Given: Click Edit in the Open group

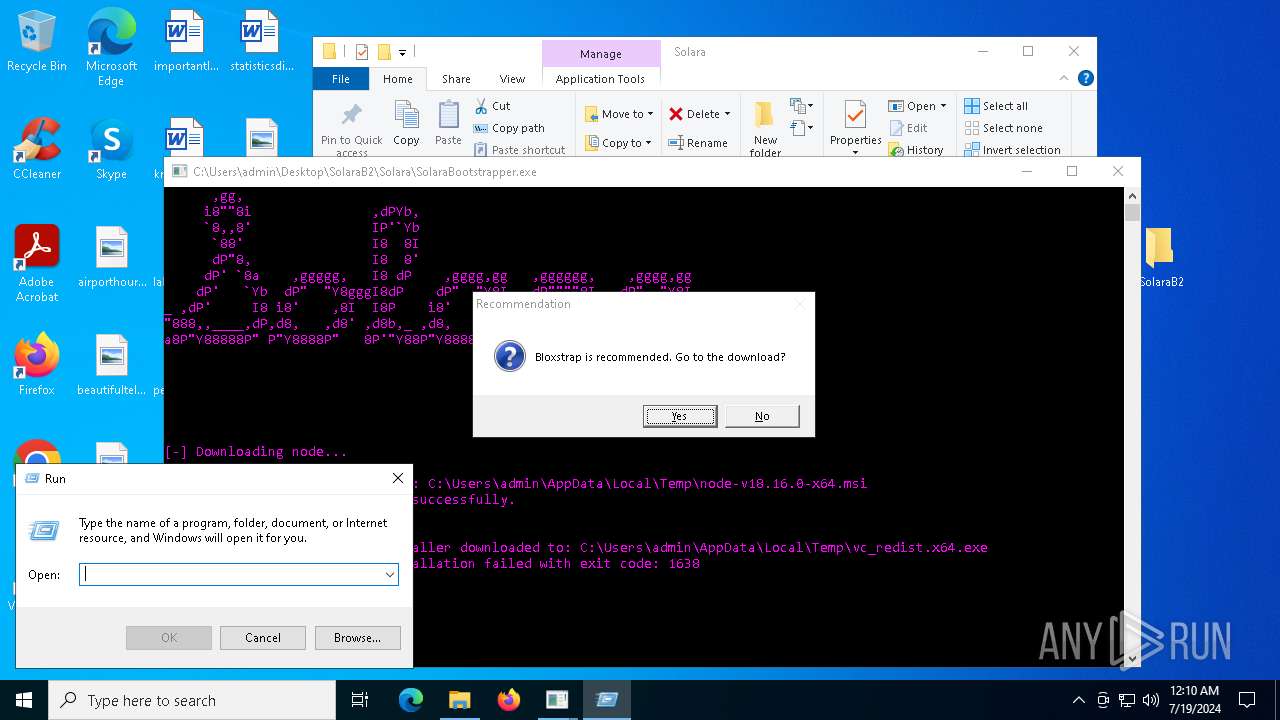Looking at the screenshot, I should coord(908,128).
